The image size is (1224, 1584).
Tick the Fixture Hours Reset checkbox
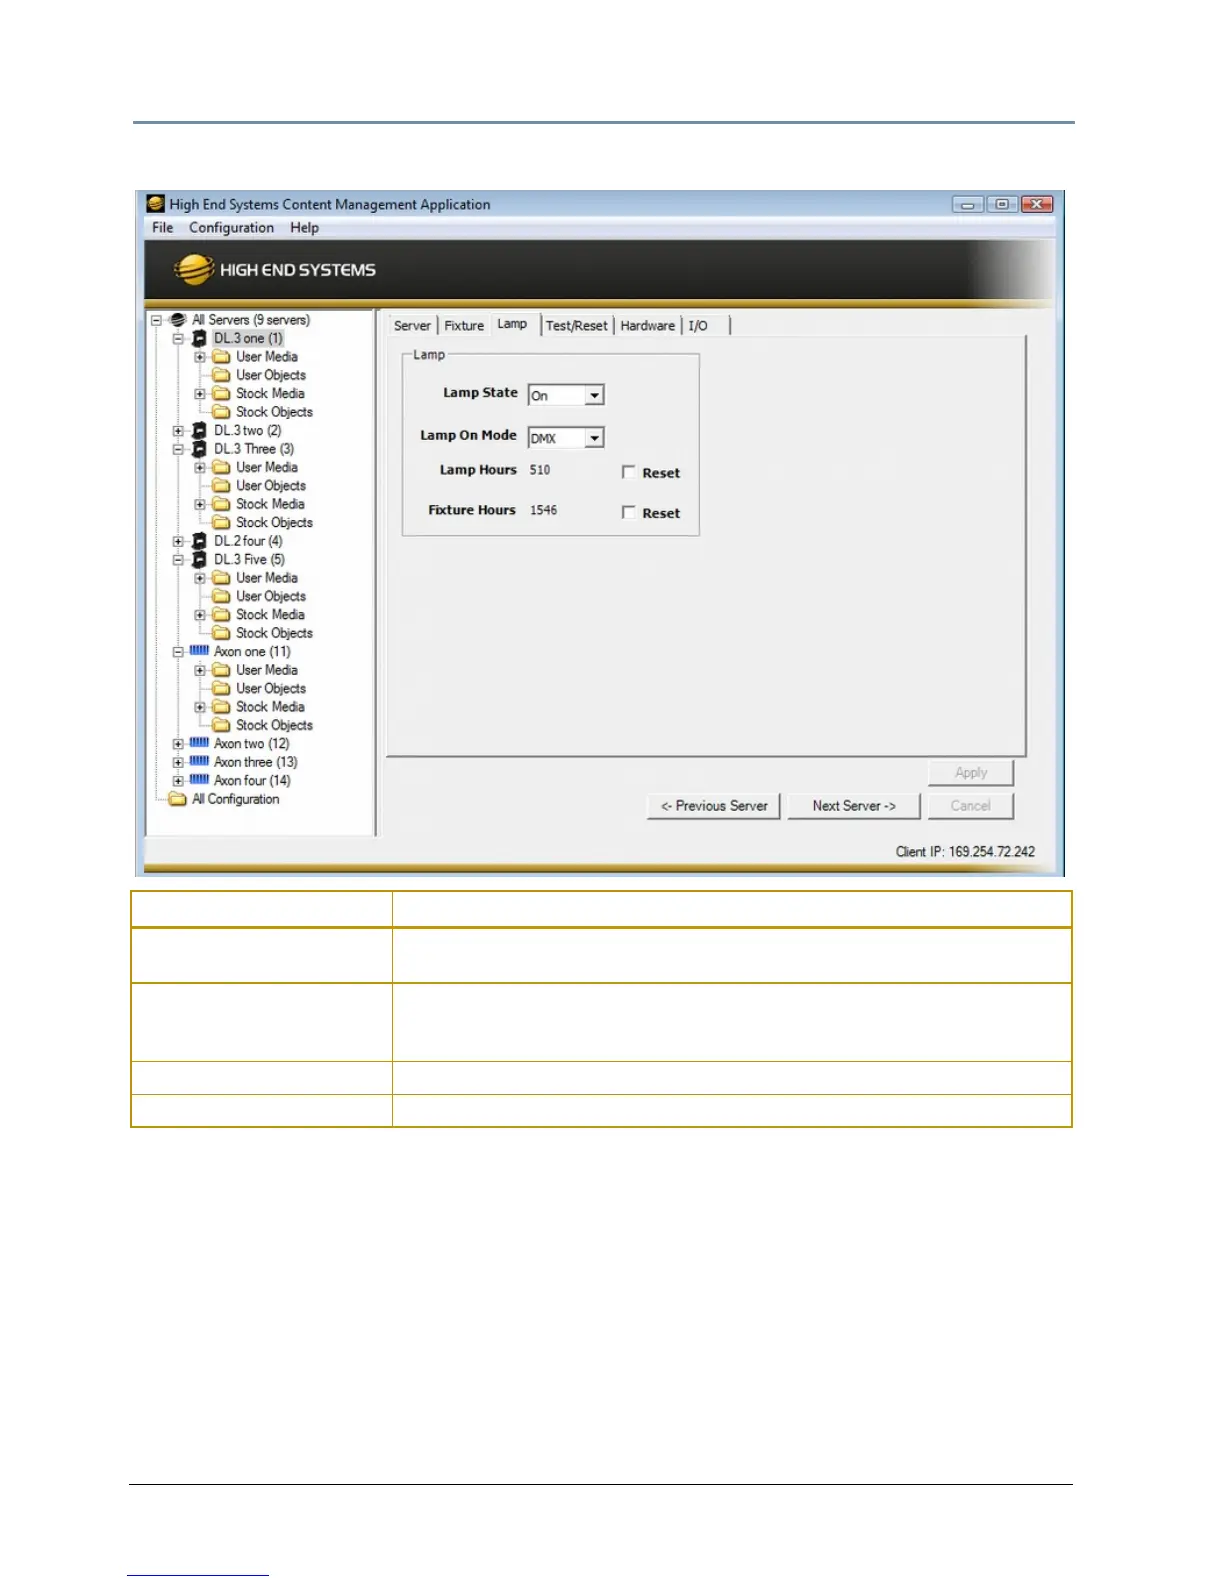tap(628, 512)
